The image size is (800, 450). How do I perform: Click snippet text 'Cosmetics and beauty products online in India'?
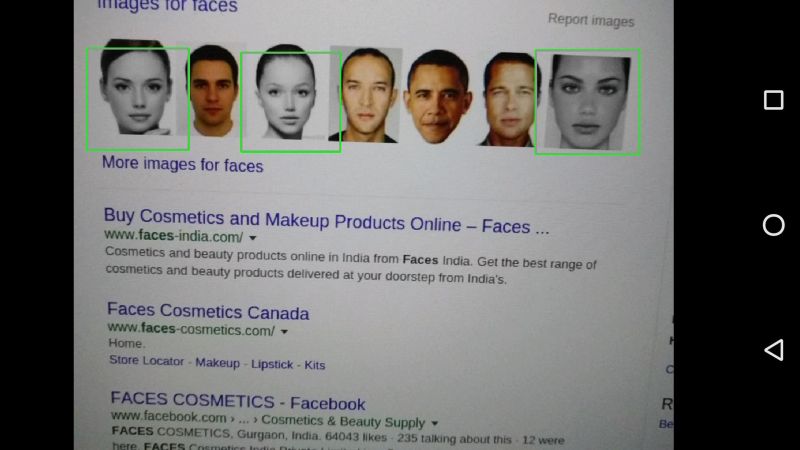238,255
